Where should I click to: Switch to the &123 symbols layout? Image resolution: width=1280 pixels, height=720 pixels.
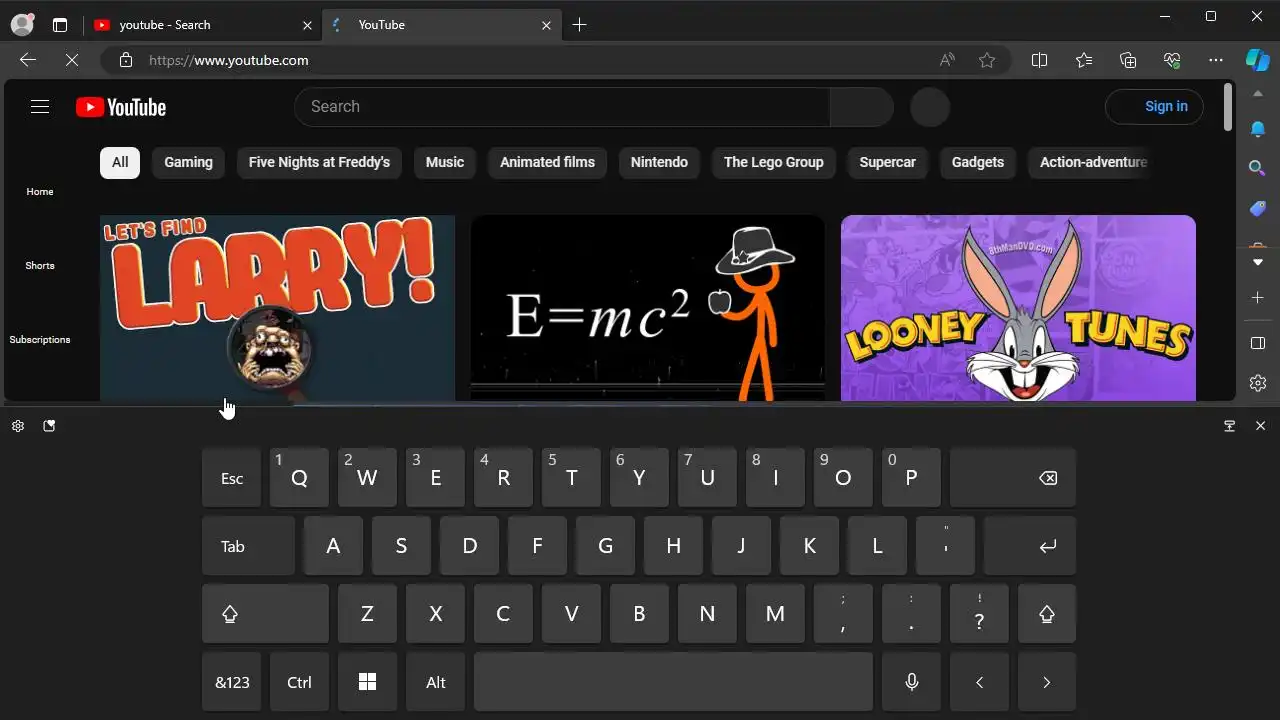tap(232, 682)
